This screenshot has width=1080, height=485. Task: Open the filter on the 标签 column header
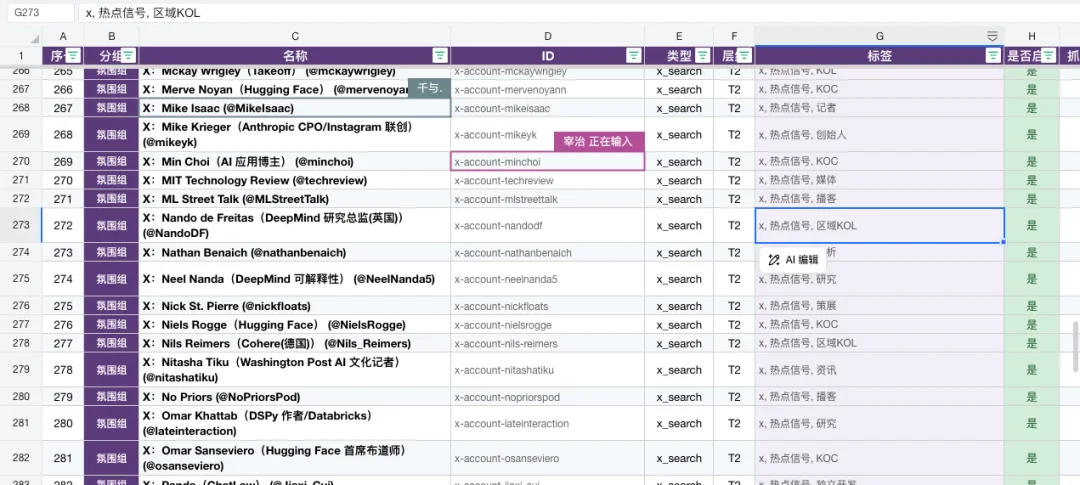(x=993, y=56)
